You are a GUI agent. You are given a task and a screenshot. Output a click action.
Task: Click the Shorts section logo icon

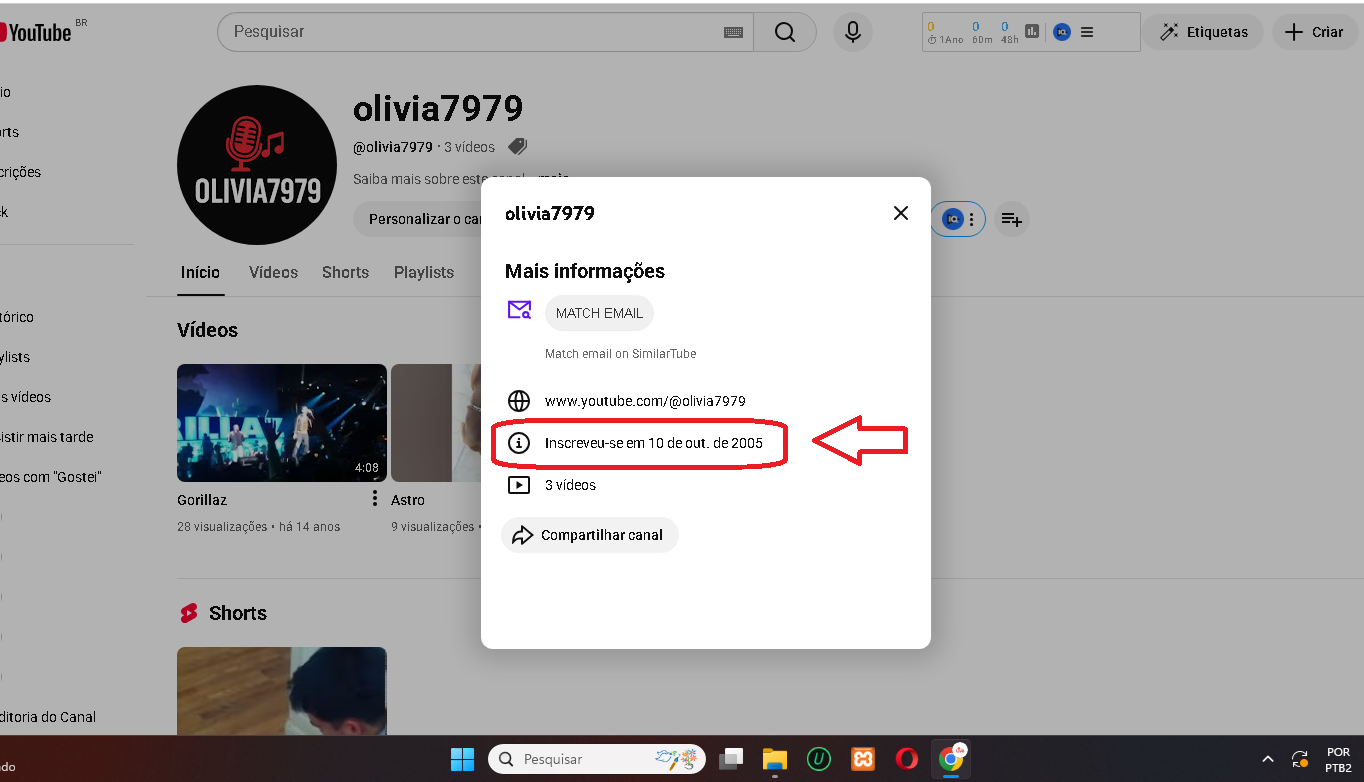tap(189, 613)
